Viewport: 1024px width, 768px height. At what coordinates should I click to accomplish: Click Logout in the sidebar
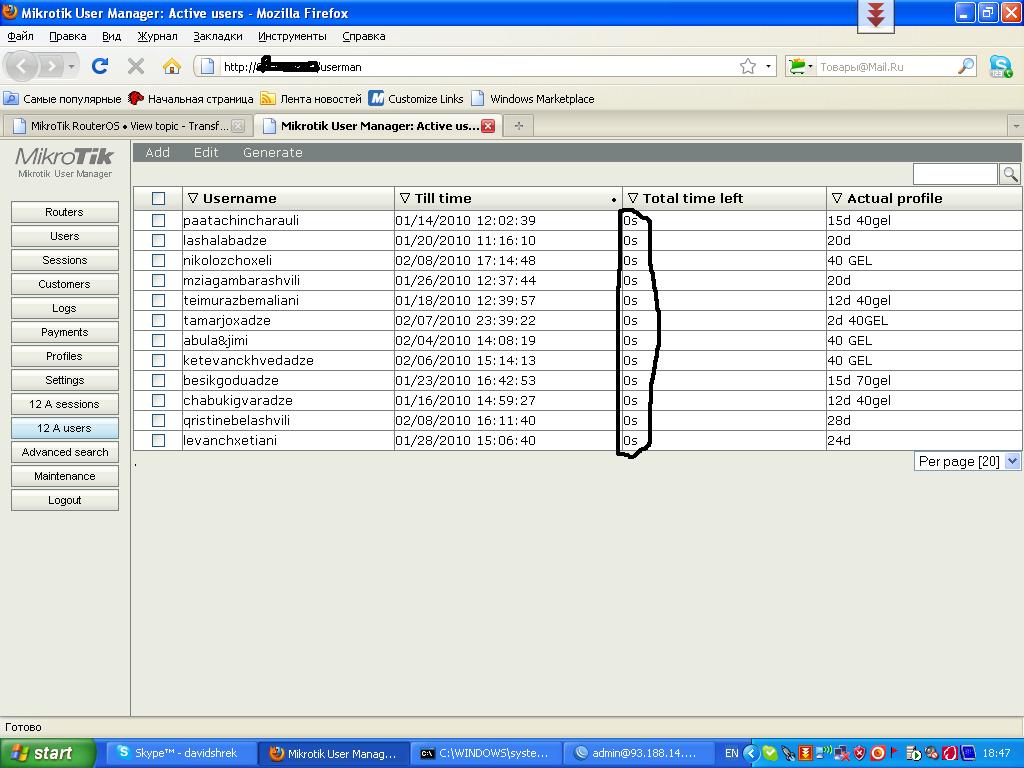point(65,500)
